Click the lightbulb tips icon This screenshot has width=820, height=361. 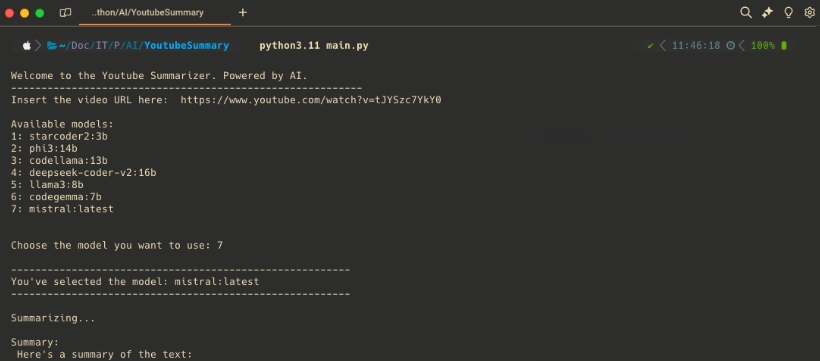789,13
